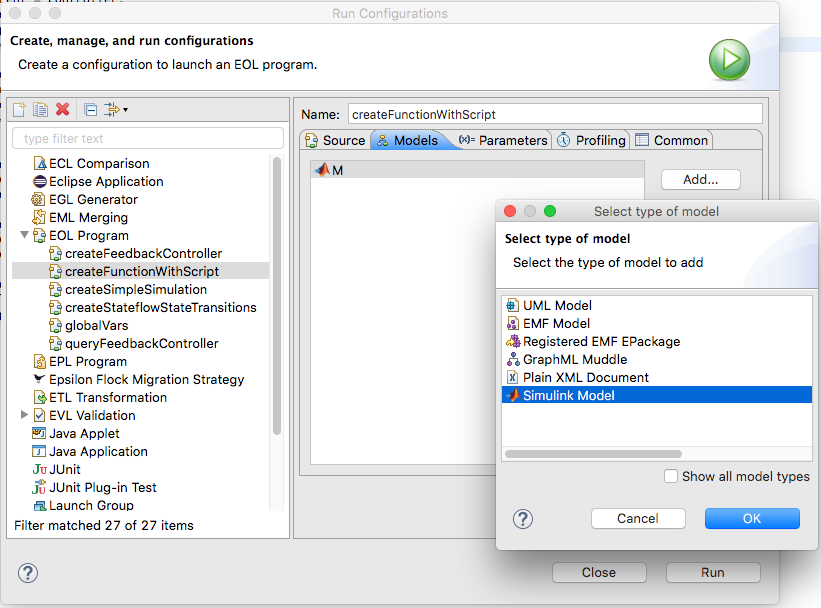Collapse the EOL Program tree branch
Viewport: 821px width, 608px height.
point(24,235)
